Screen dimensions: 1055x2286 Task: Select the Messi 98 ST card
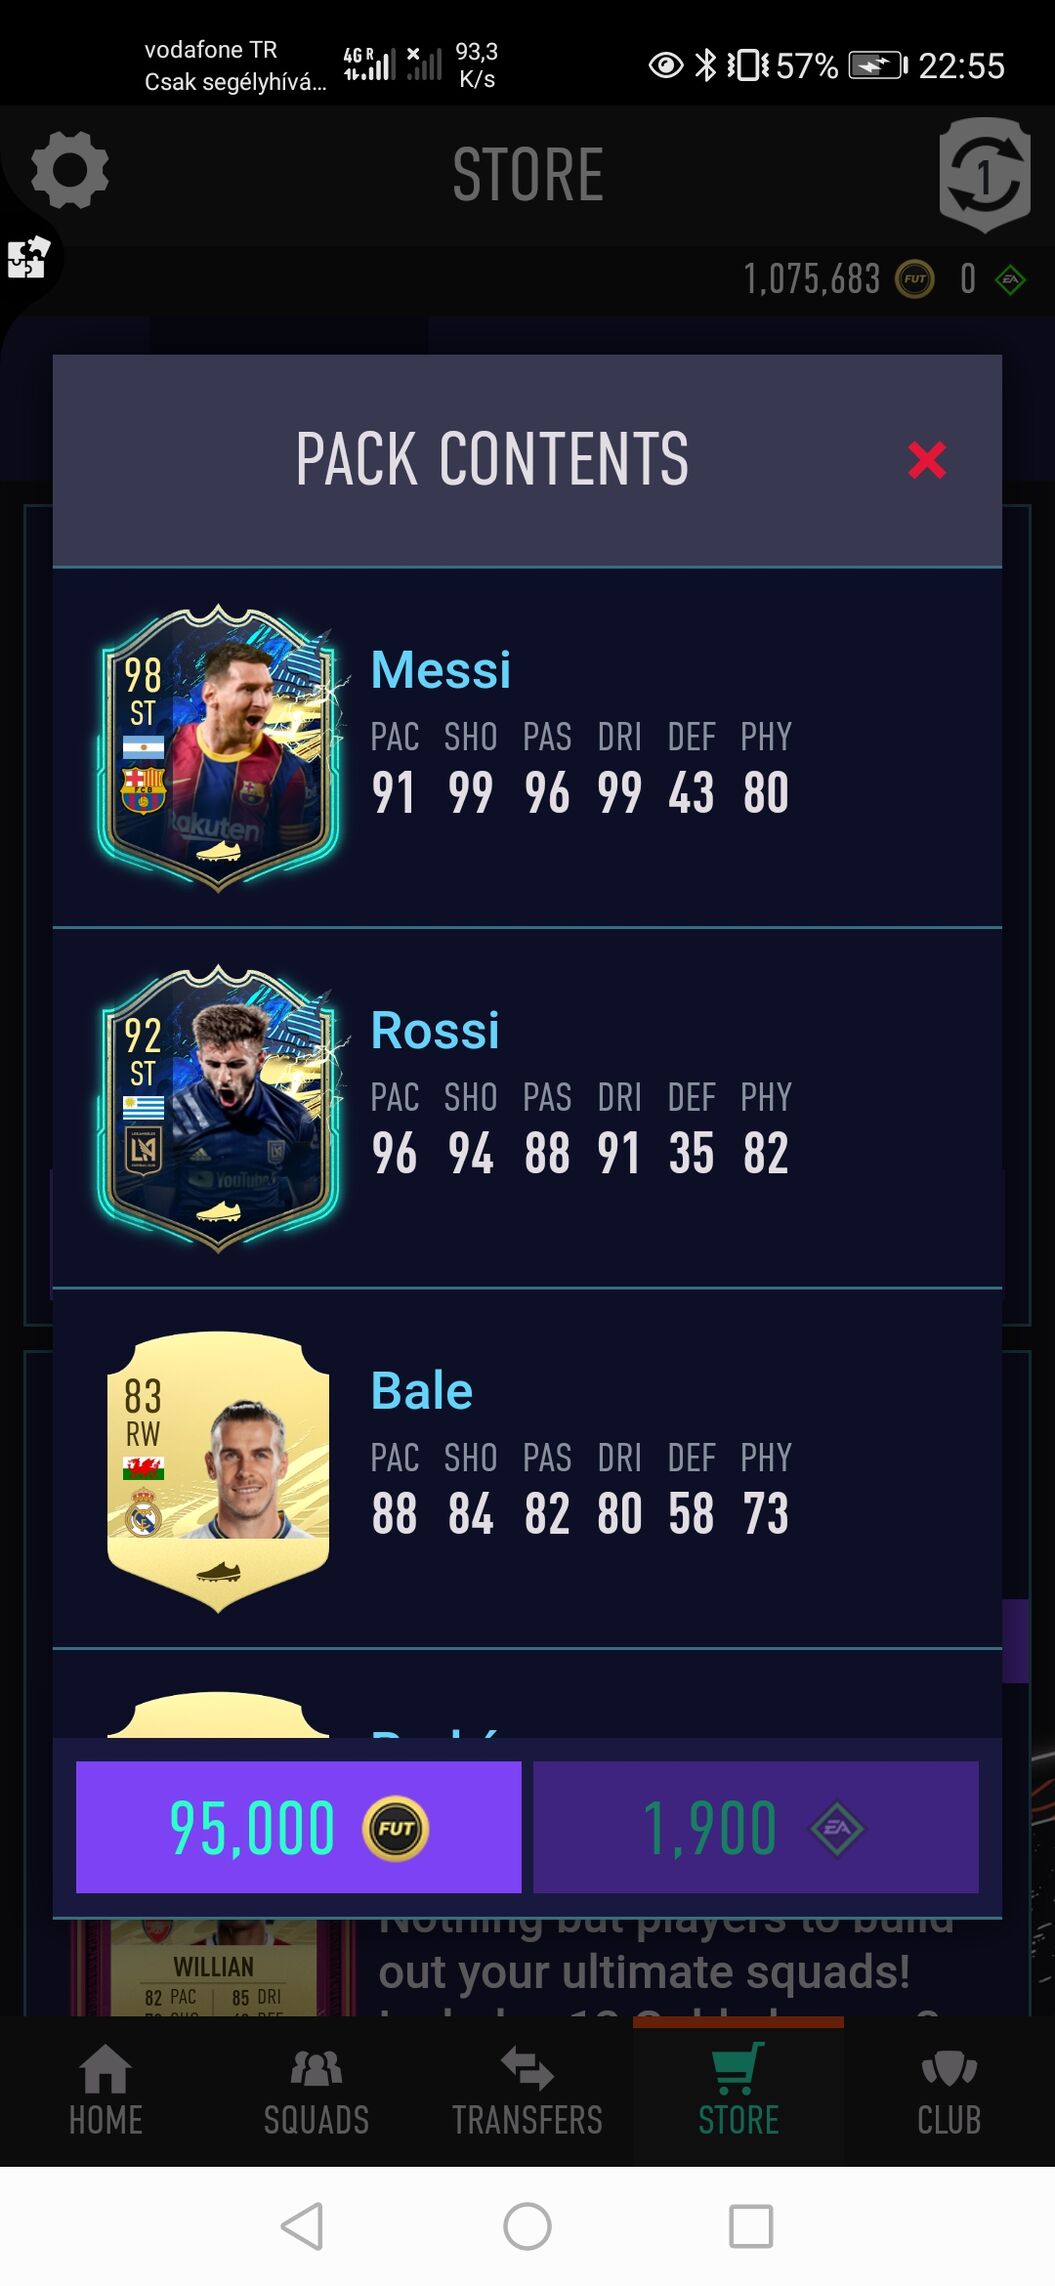tap(218, 748)
